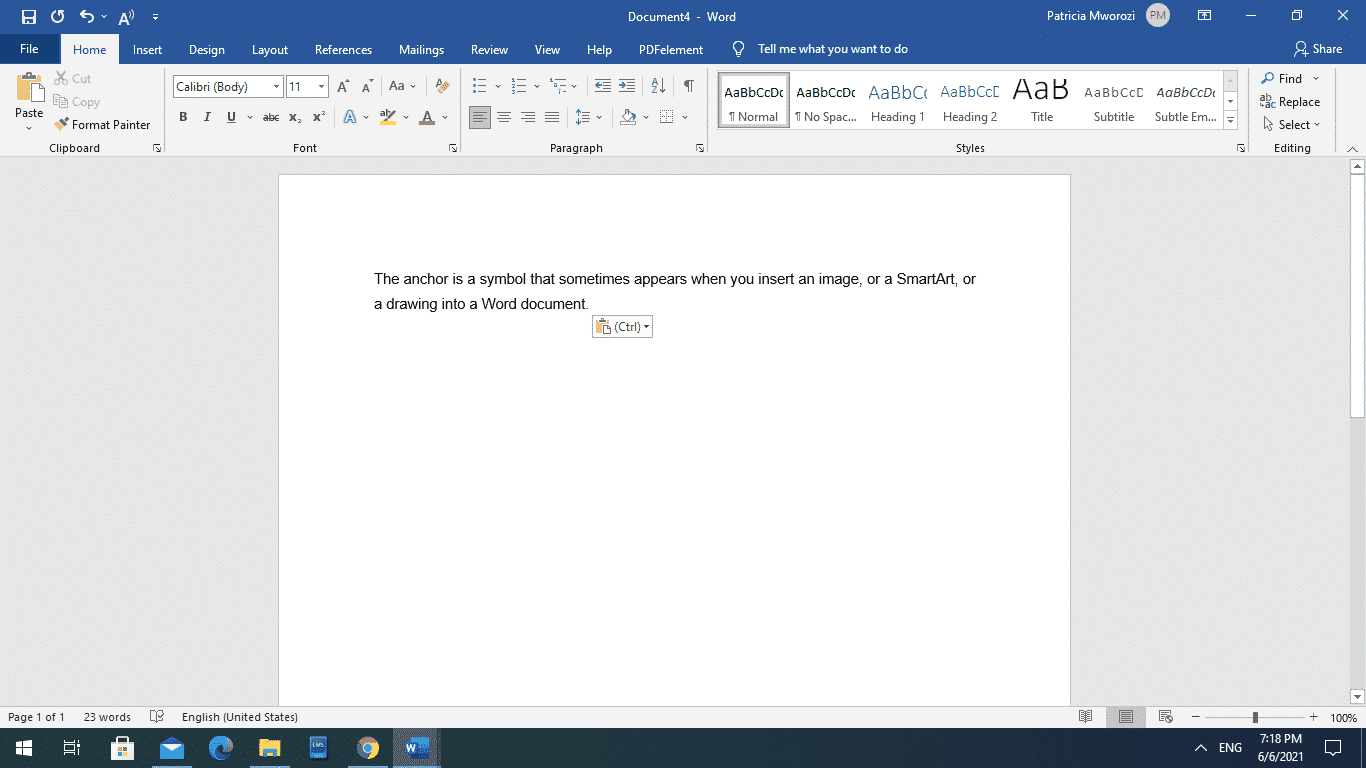Open the Sort icon in Paragraph group
This screenshot has width=1366, height=768.
click(658, 87)
